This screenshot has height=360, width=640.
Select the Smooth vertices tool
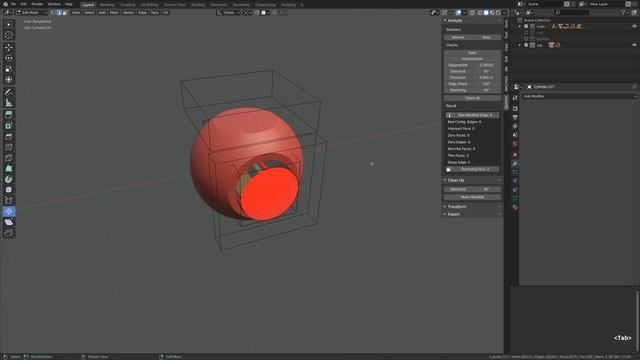pyautogui.click(x=9, y=190)
